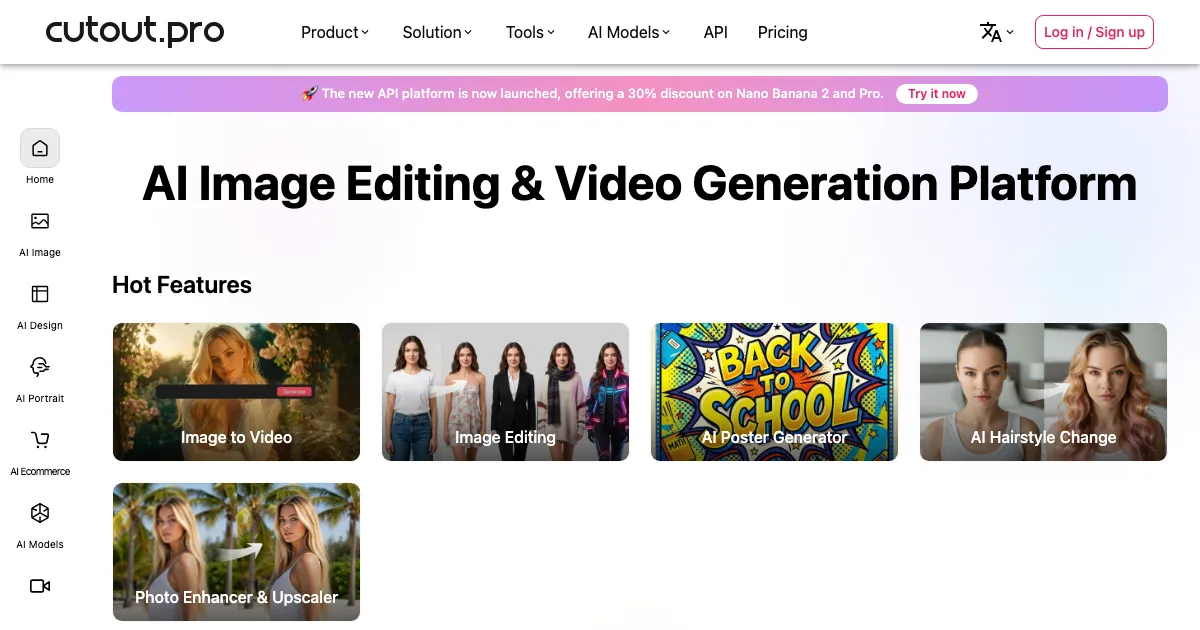The image size is (1200, 630).
Task: Open the language translation selector
Action: click(996, 32)
